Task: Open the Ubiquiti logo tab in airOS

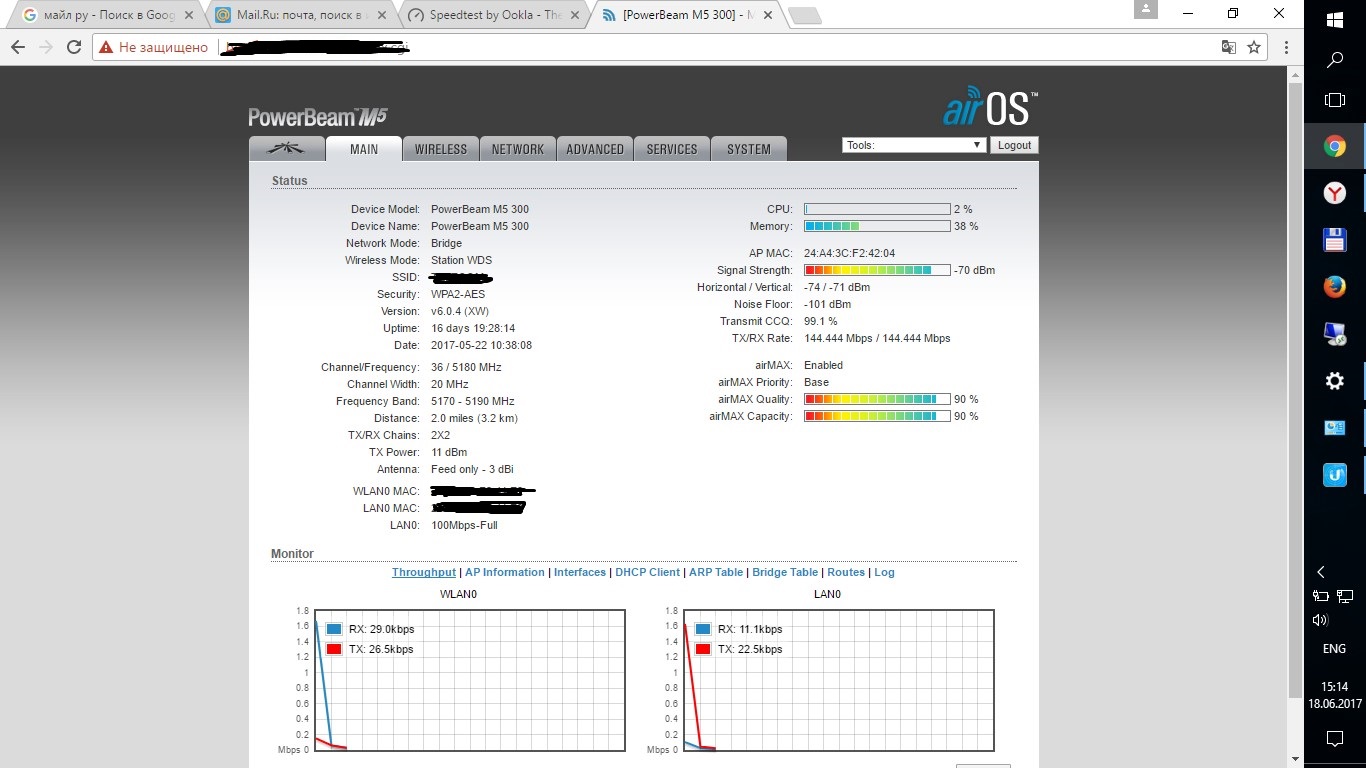Action: point(286,149)
